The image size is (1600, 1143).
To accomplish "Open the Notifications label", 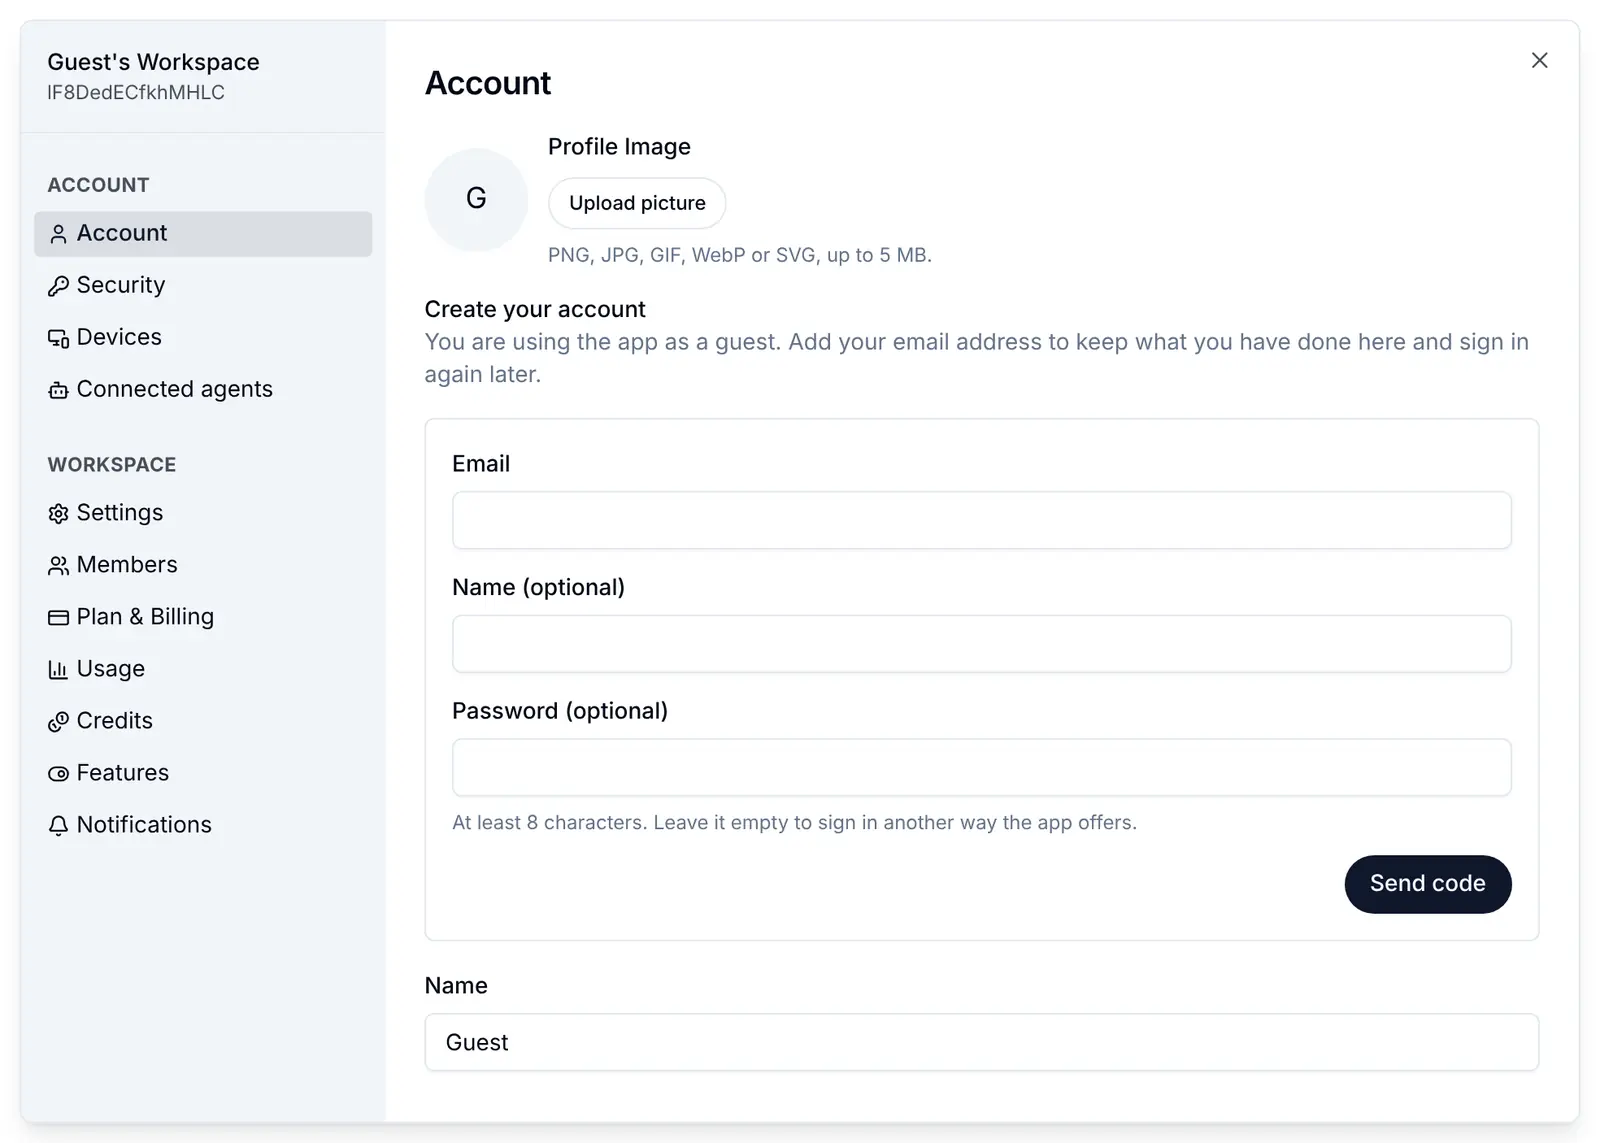I will (144, 825).
